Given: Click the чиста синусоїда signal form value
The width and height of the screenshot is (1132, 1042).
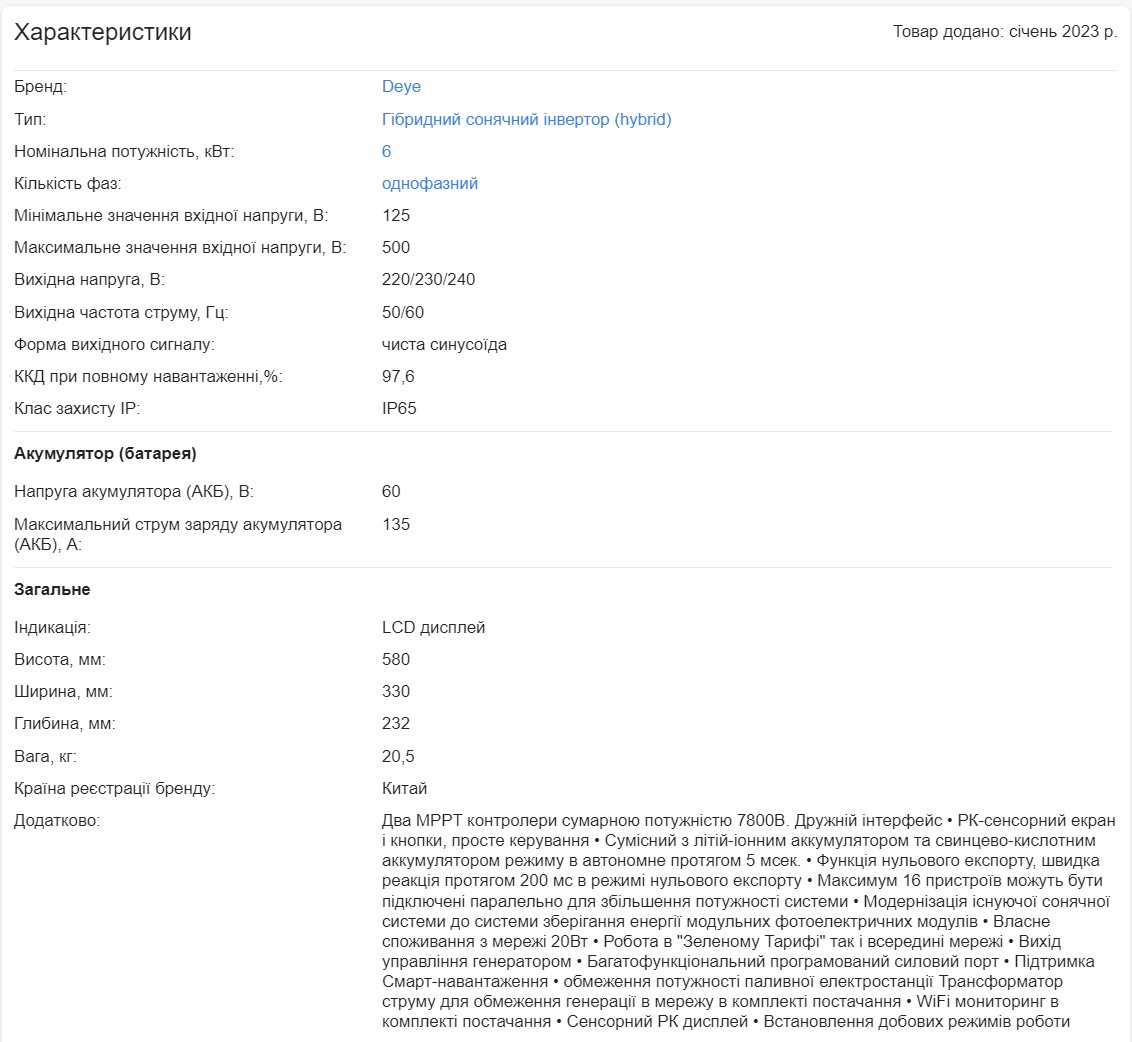Looking at the screenshot, I should [x=444, y=344].
